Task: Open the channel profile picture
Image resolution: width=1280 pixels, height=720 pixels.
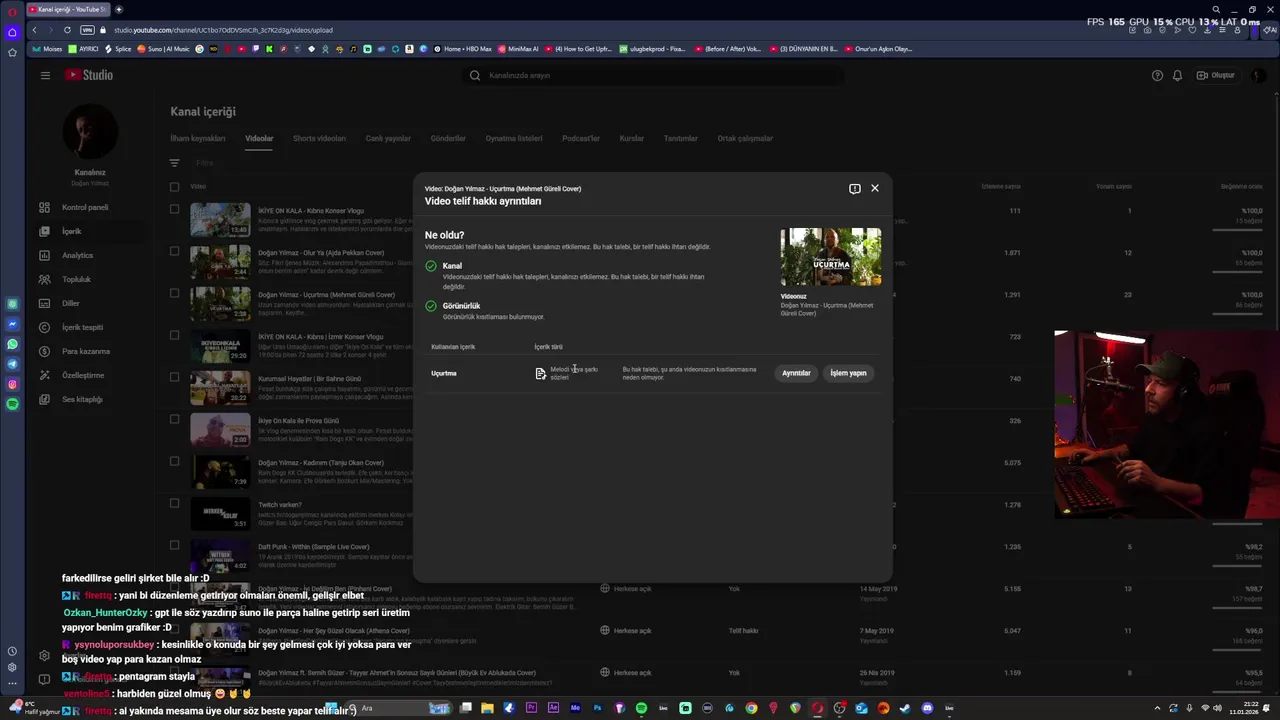Action: (x=90, y=130)
